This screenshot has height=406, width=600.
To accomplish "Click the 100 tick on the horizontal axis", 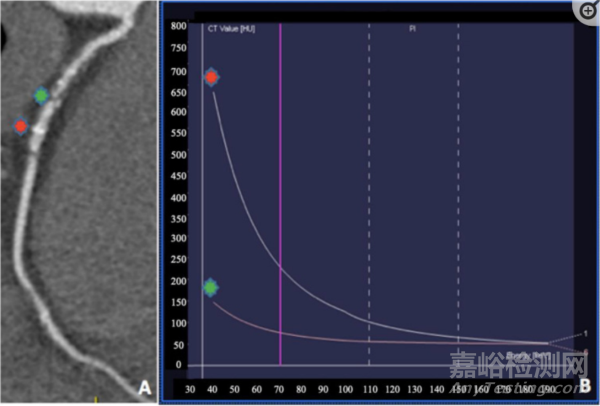I will pyautogui.click(x=347, y=387).
